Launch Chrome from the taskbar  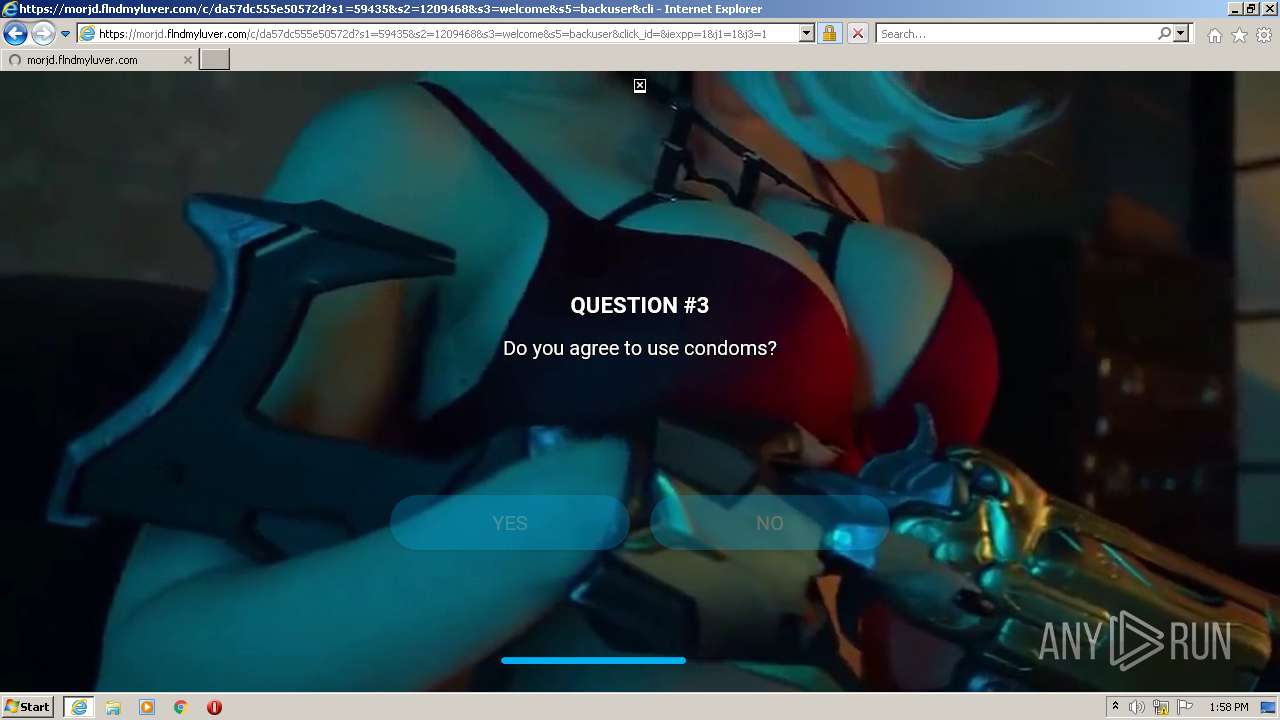pos(181,707)
